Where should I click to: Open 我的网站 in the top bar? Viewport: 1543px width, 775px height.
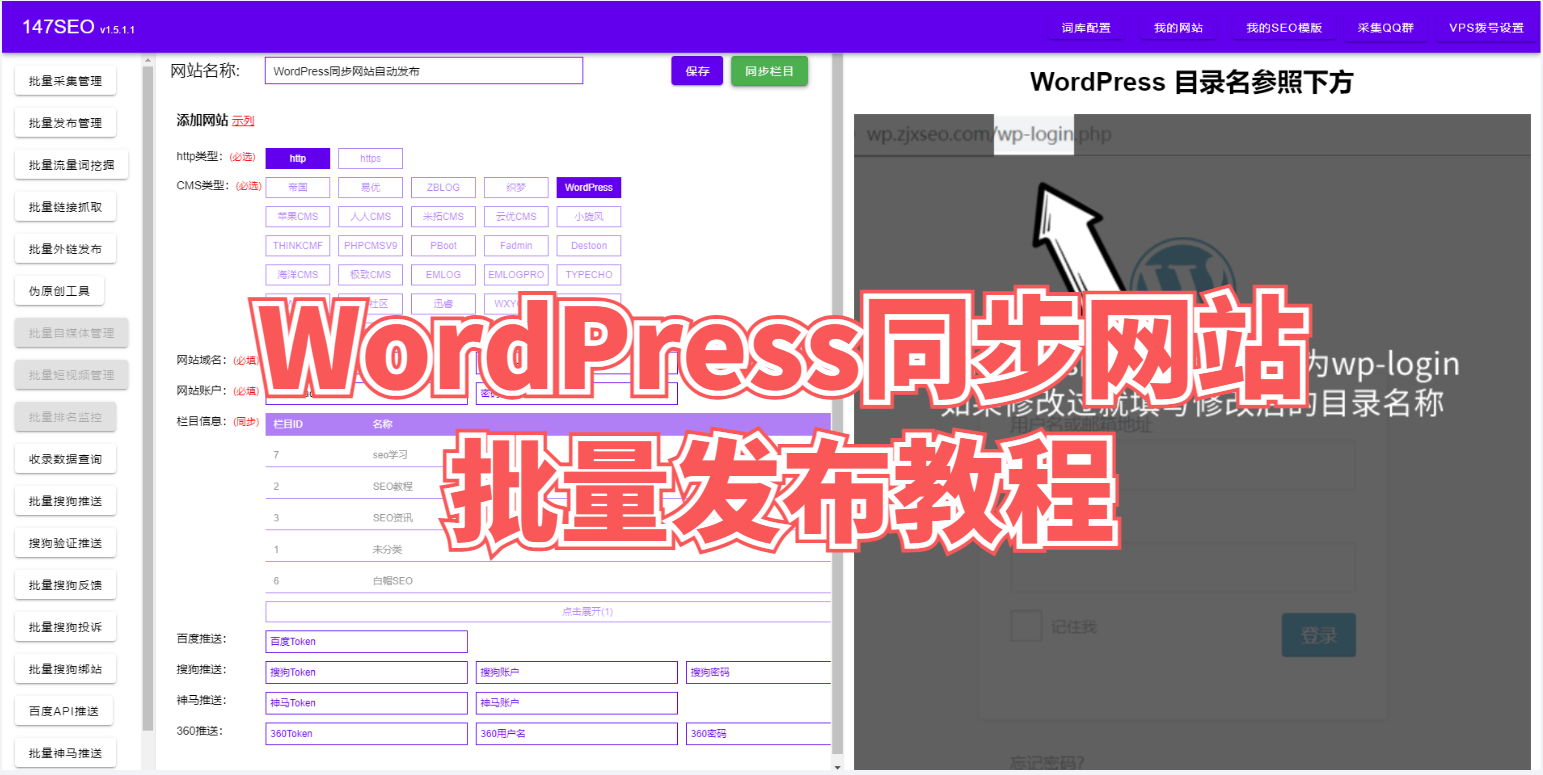(1178, 28)
